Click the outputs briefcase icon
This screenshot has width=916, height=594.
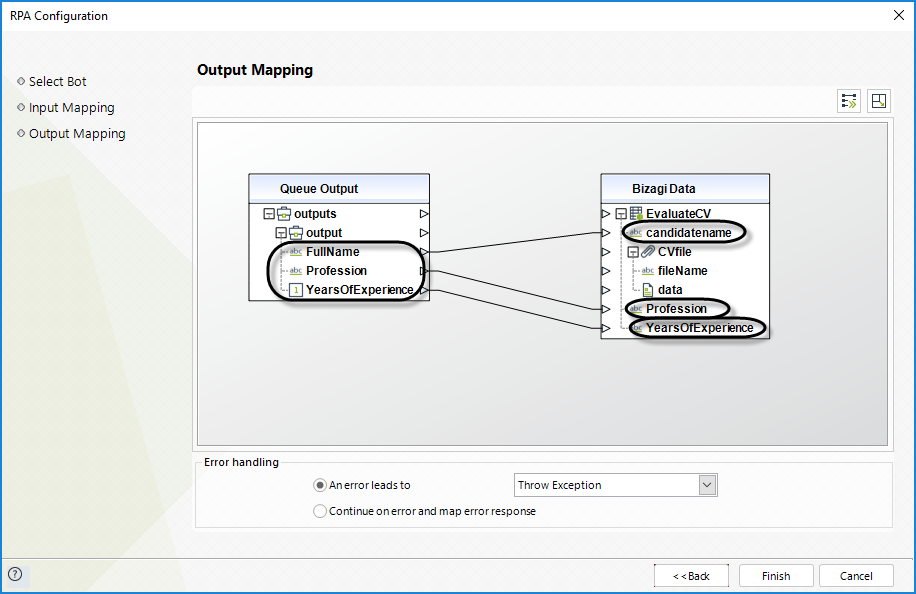(284, 214)
